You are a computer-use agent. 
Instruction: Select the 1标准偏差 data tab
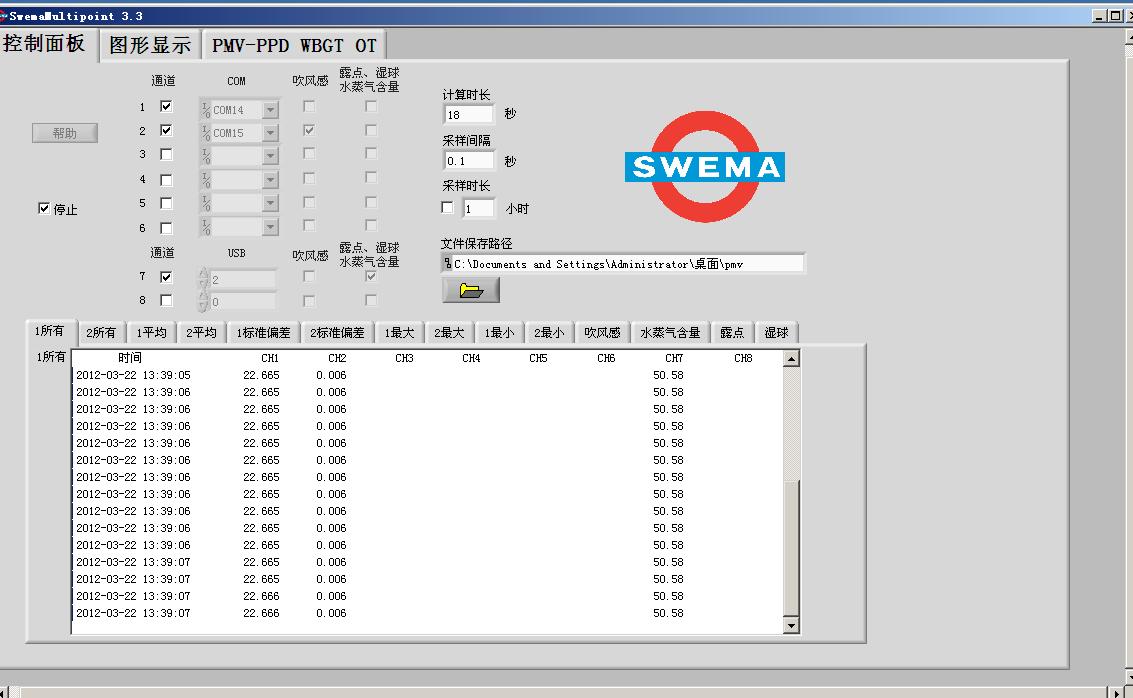(263, 333)
